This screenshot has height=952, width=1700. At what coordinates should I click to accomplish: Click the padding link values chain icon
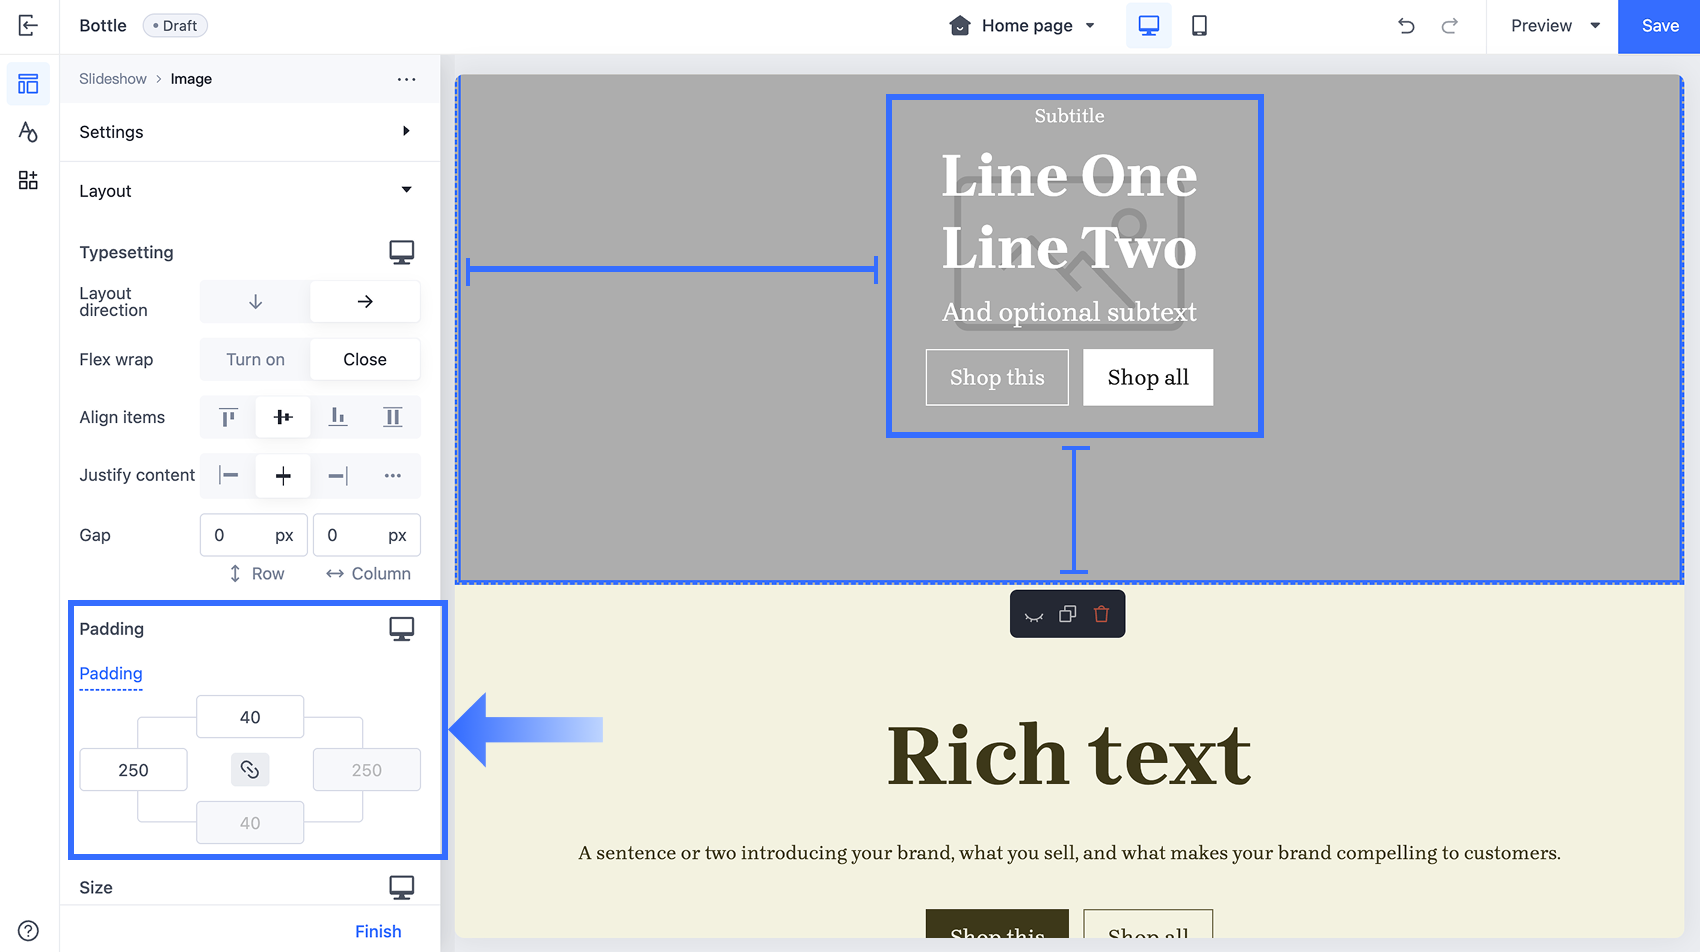(250, 769)
